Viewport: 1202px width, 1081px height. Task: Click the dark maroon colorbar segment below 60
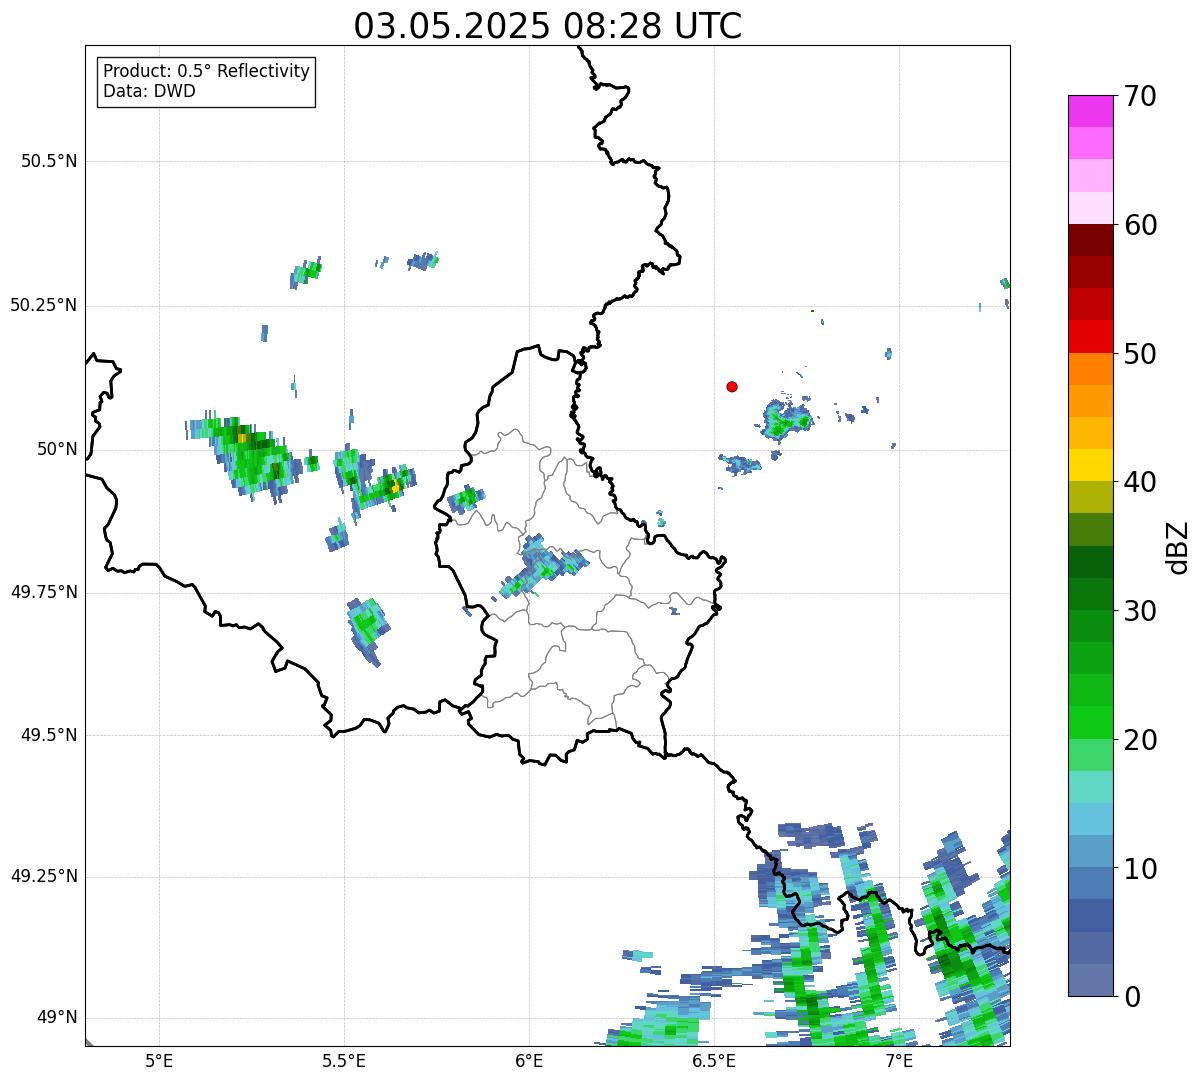[x=1090, y=240]
